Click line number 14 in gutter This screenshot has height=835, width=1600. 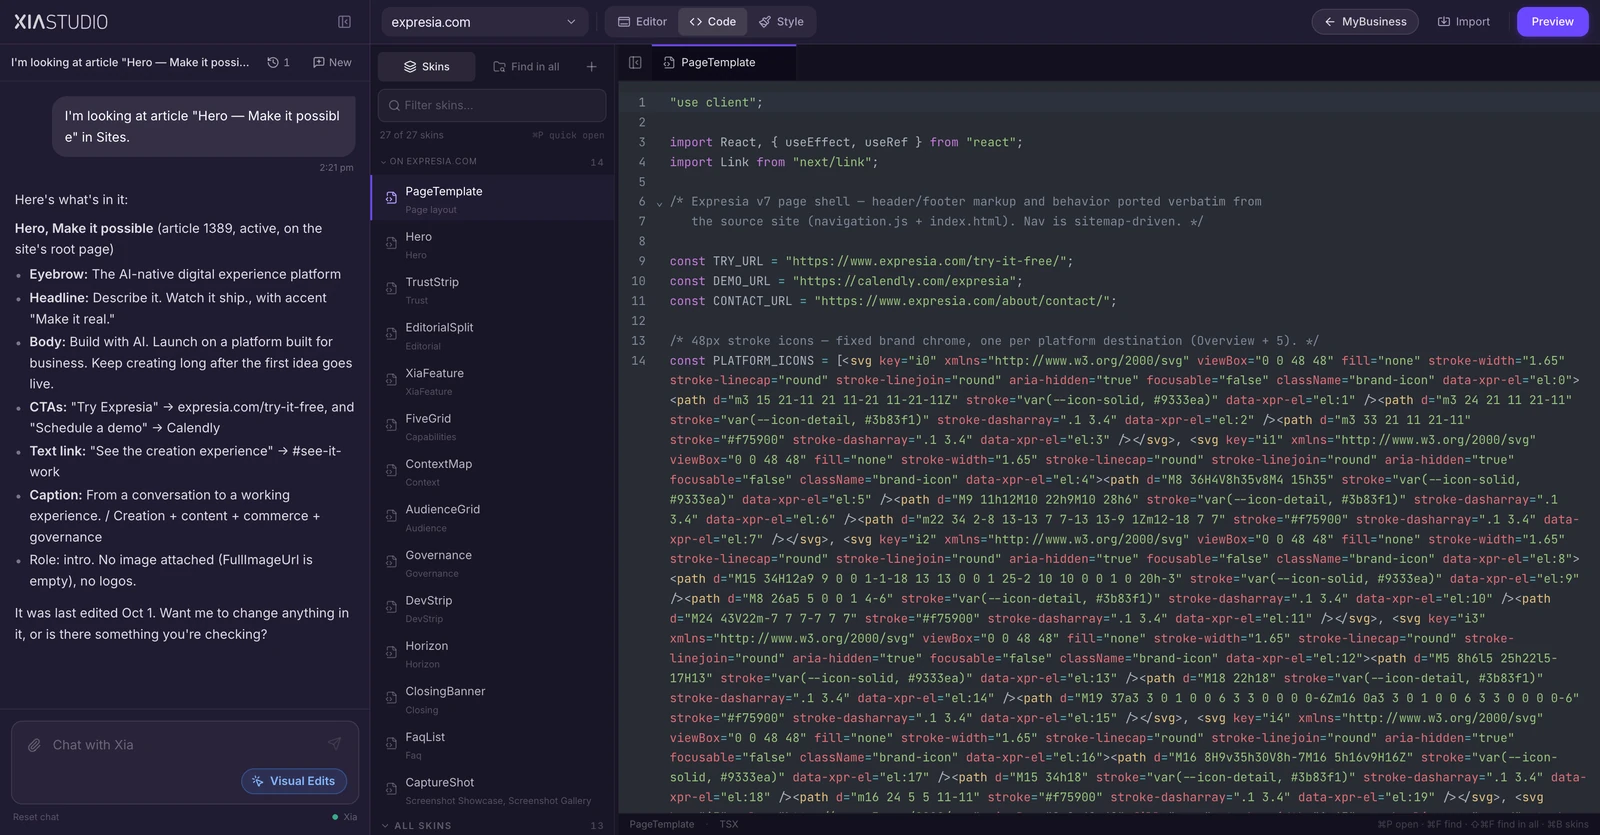click(638, 361)
